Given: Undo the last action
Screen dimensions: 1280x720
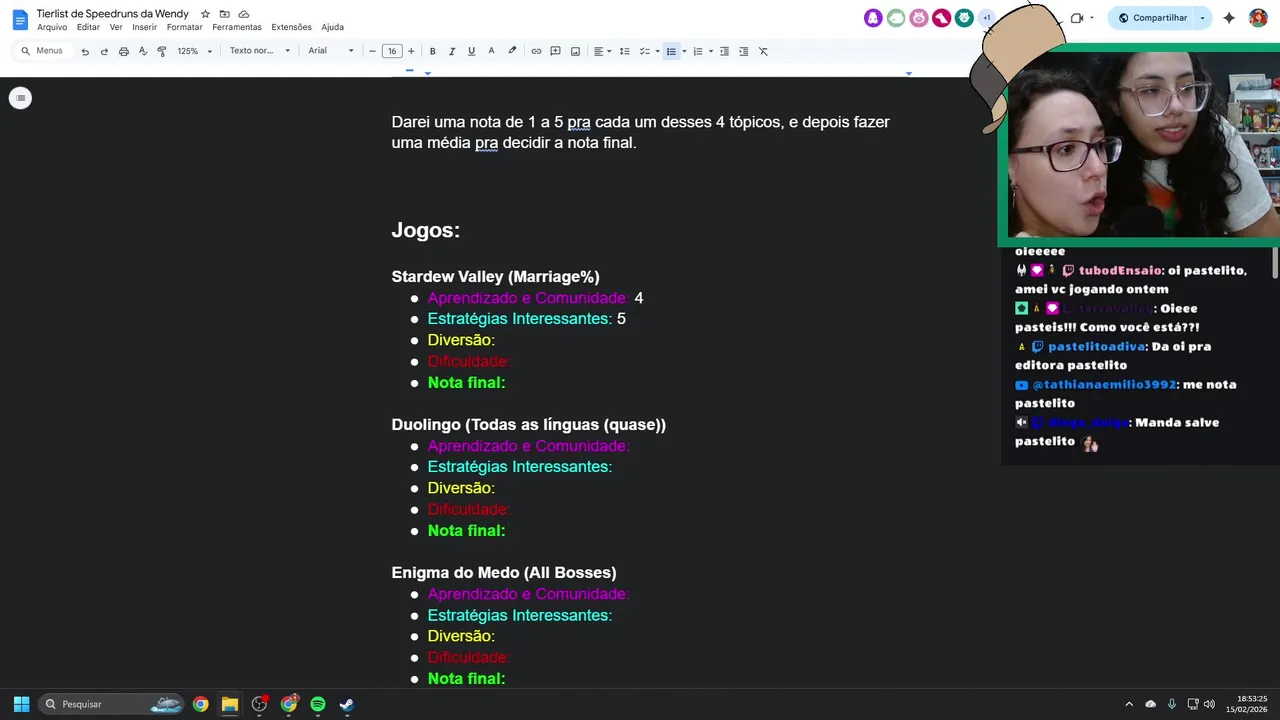Looking at the screenshot, I should 85,51.
